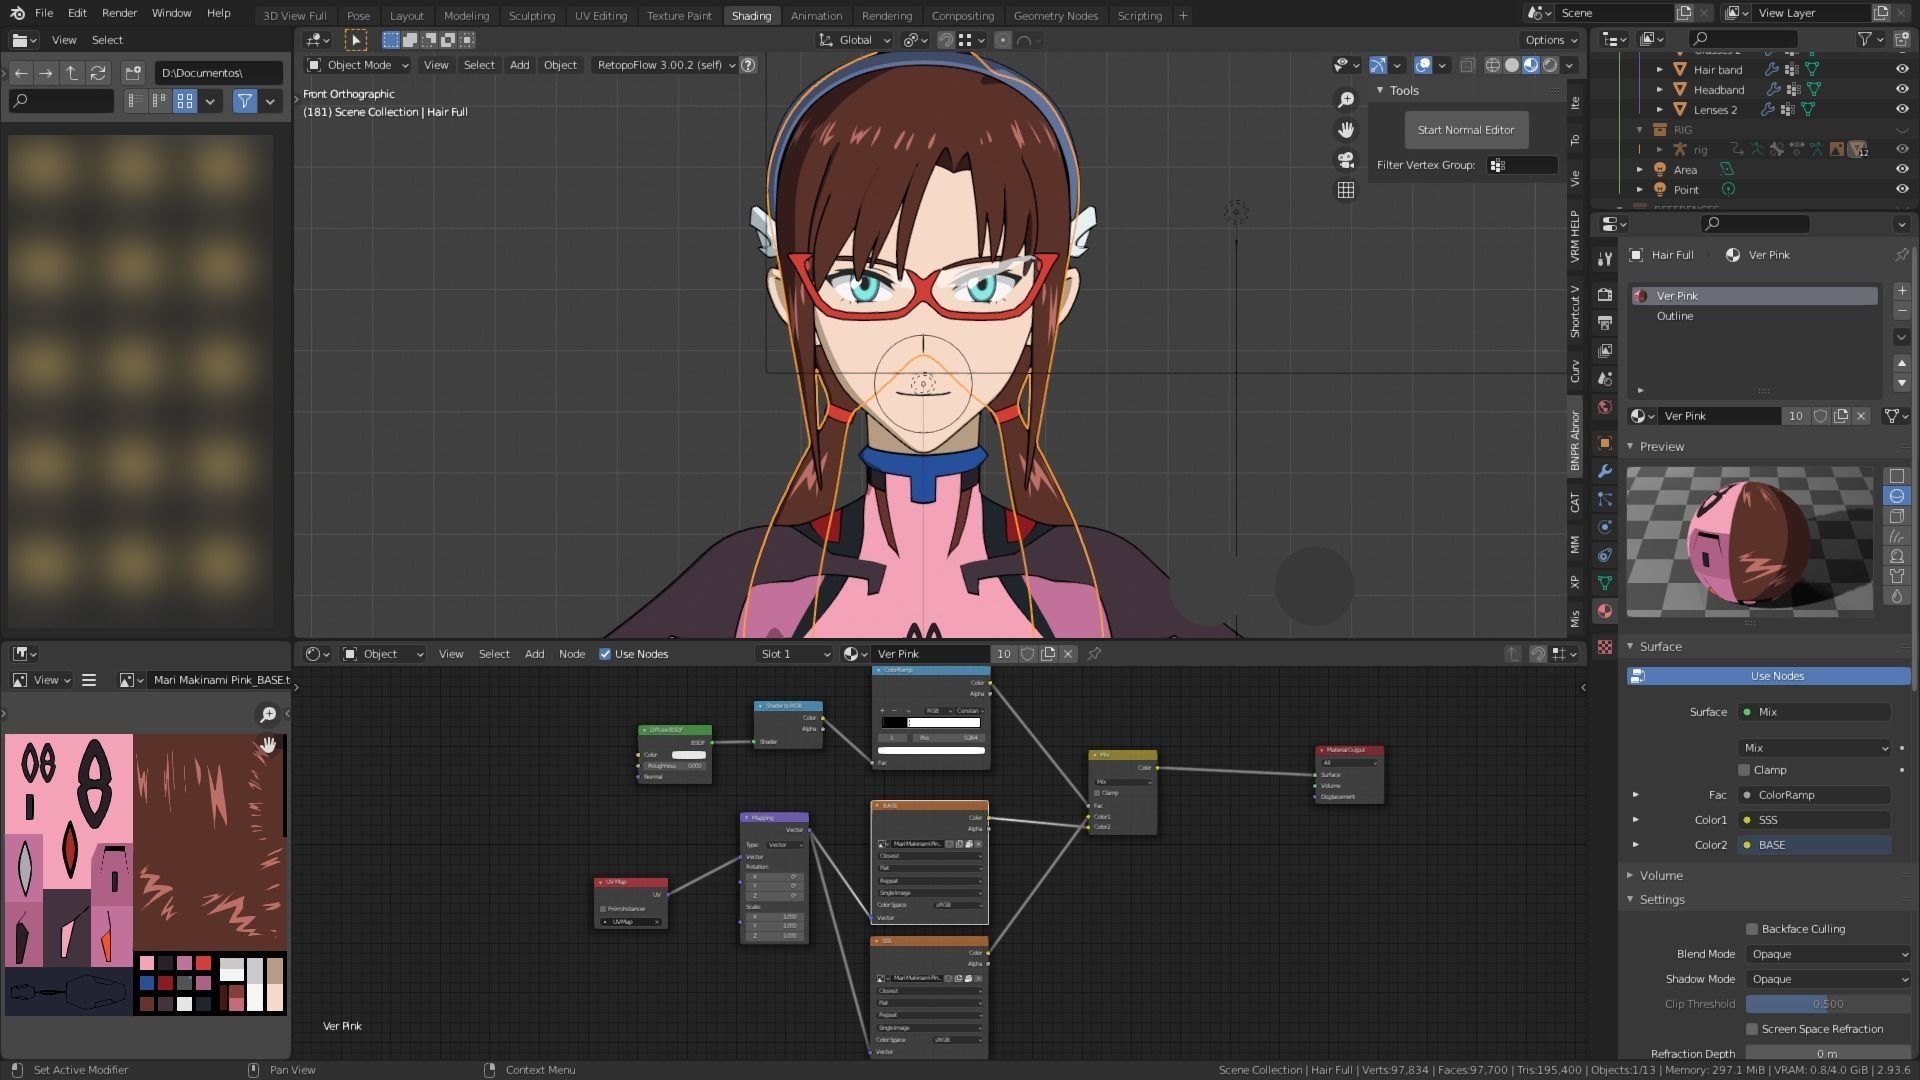The width and height of the screenshot is (1920, 1080).
Task: Open the Blend Mode dropdown
Action: pos(1828,954)
